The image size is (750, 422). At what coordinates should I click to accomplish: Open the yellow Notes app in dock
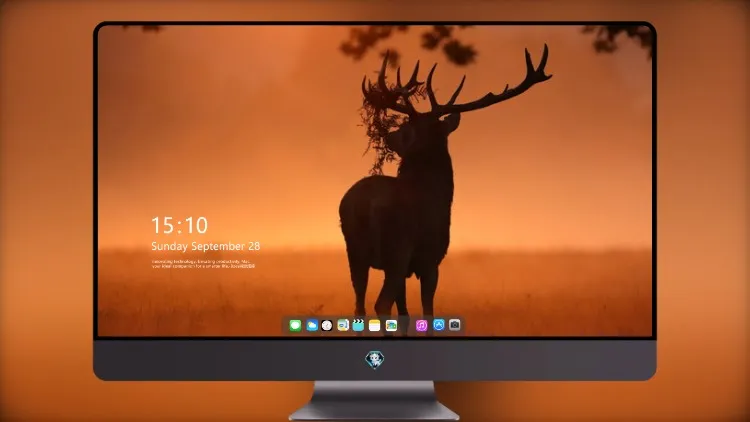[x=375, y=325]
